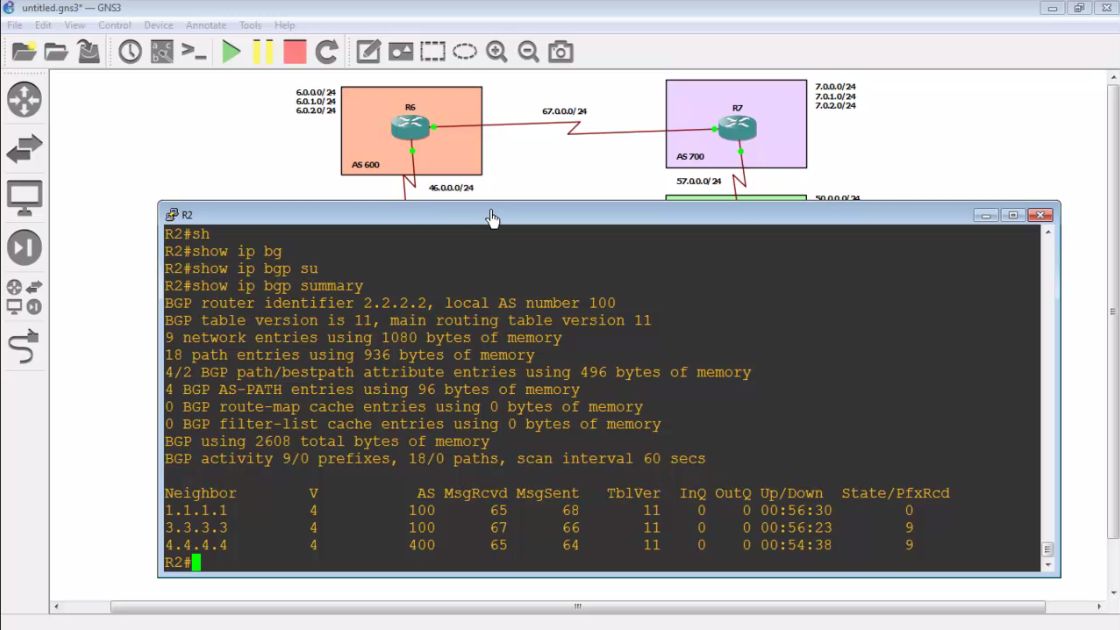Click the R2 terminal's scroll down arrow

pyautogui.click(x=1048, y=564)
